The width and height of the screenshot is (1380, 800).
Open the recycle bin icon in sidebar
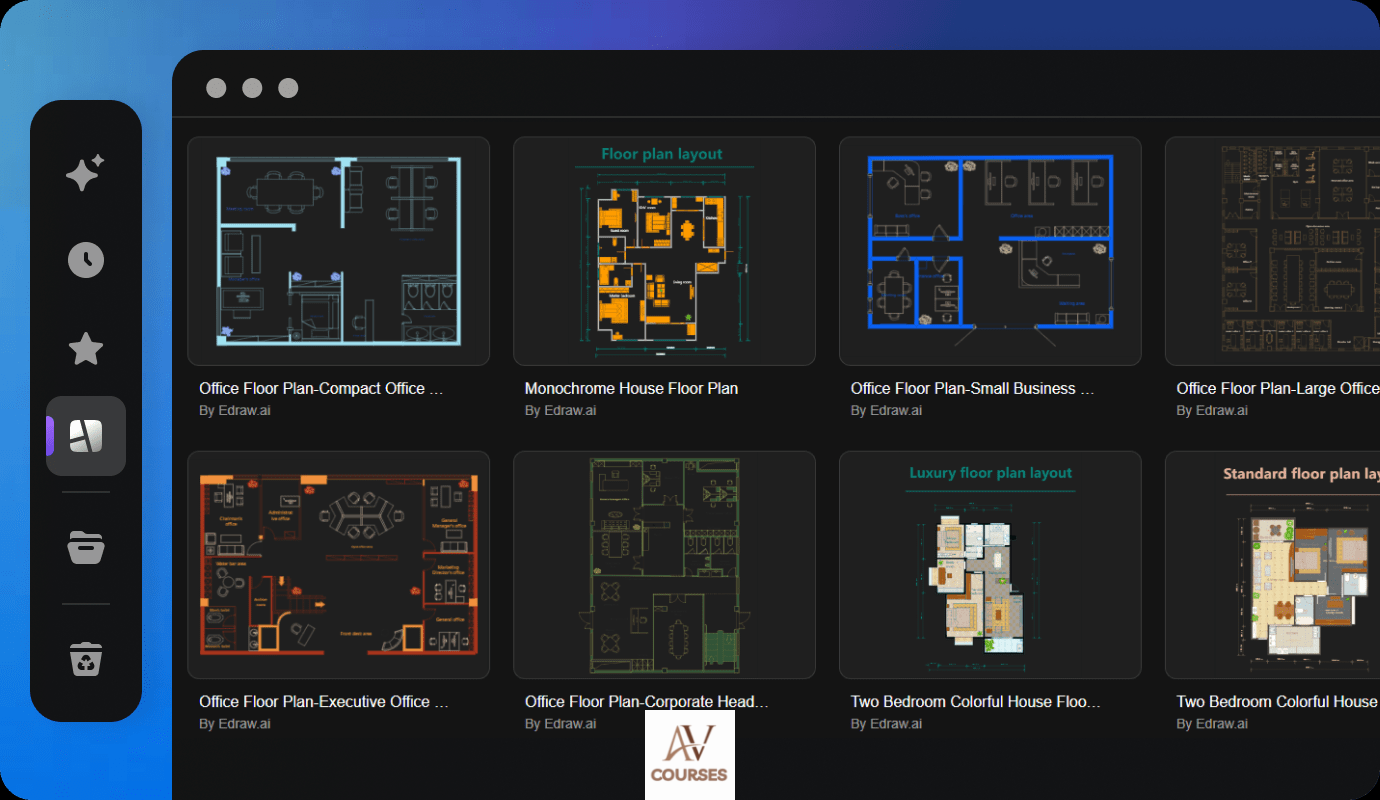click(86, 660)
